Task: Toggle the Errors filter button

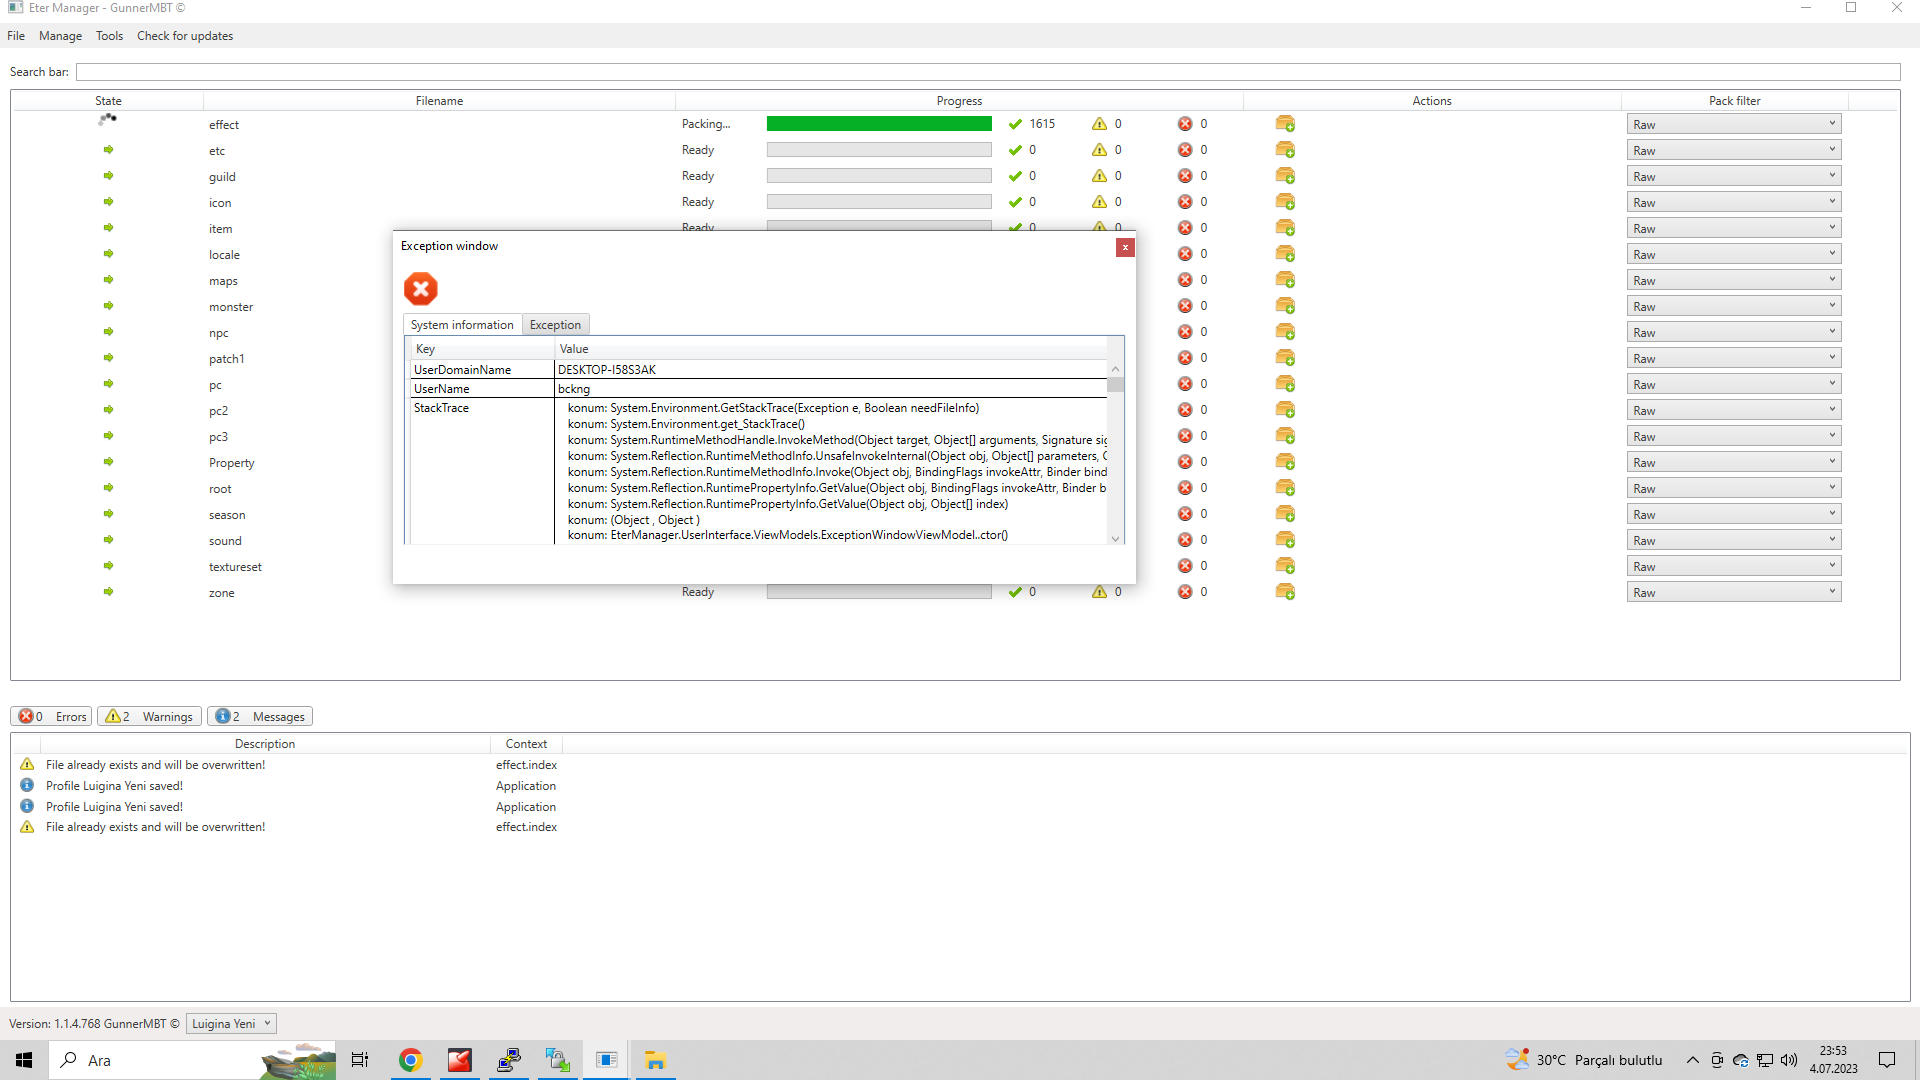Action: pos(52,717)
